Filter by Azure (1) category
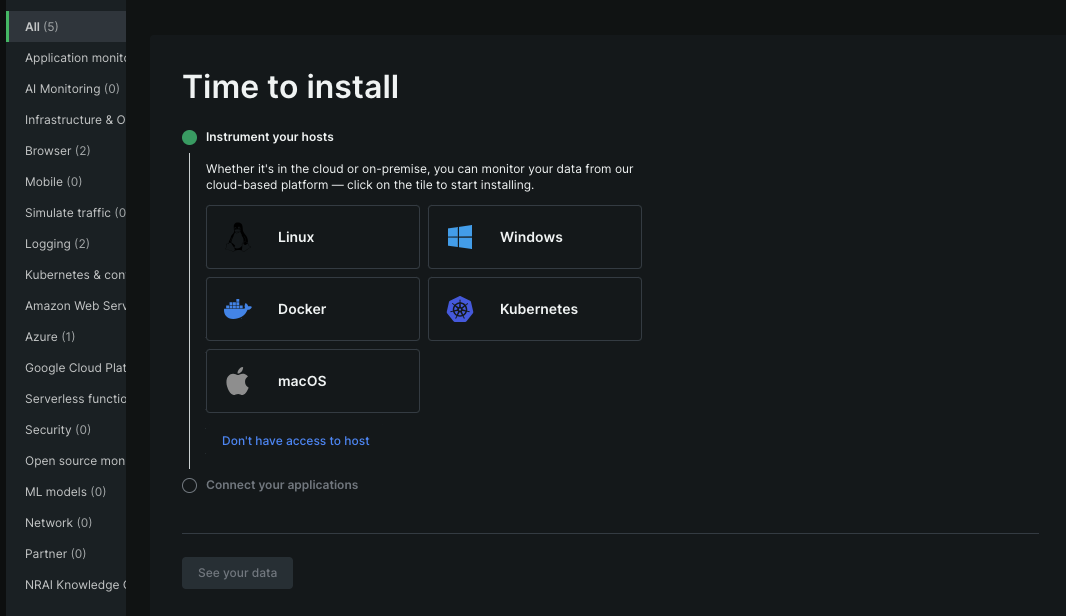The width and height of the screenshot is (1066, 616). coord(67,337)
